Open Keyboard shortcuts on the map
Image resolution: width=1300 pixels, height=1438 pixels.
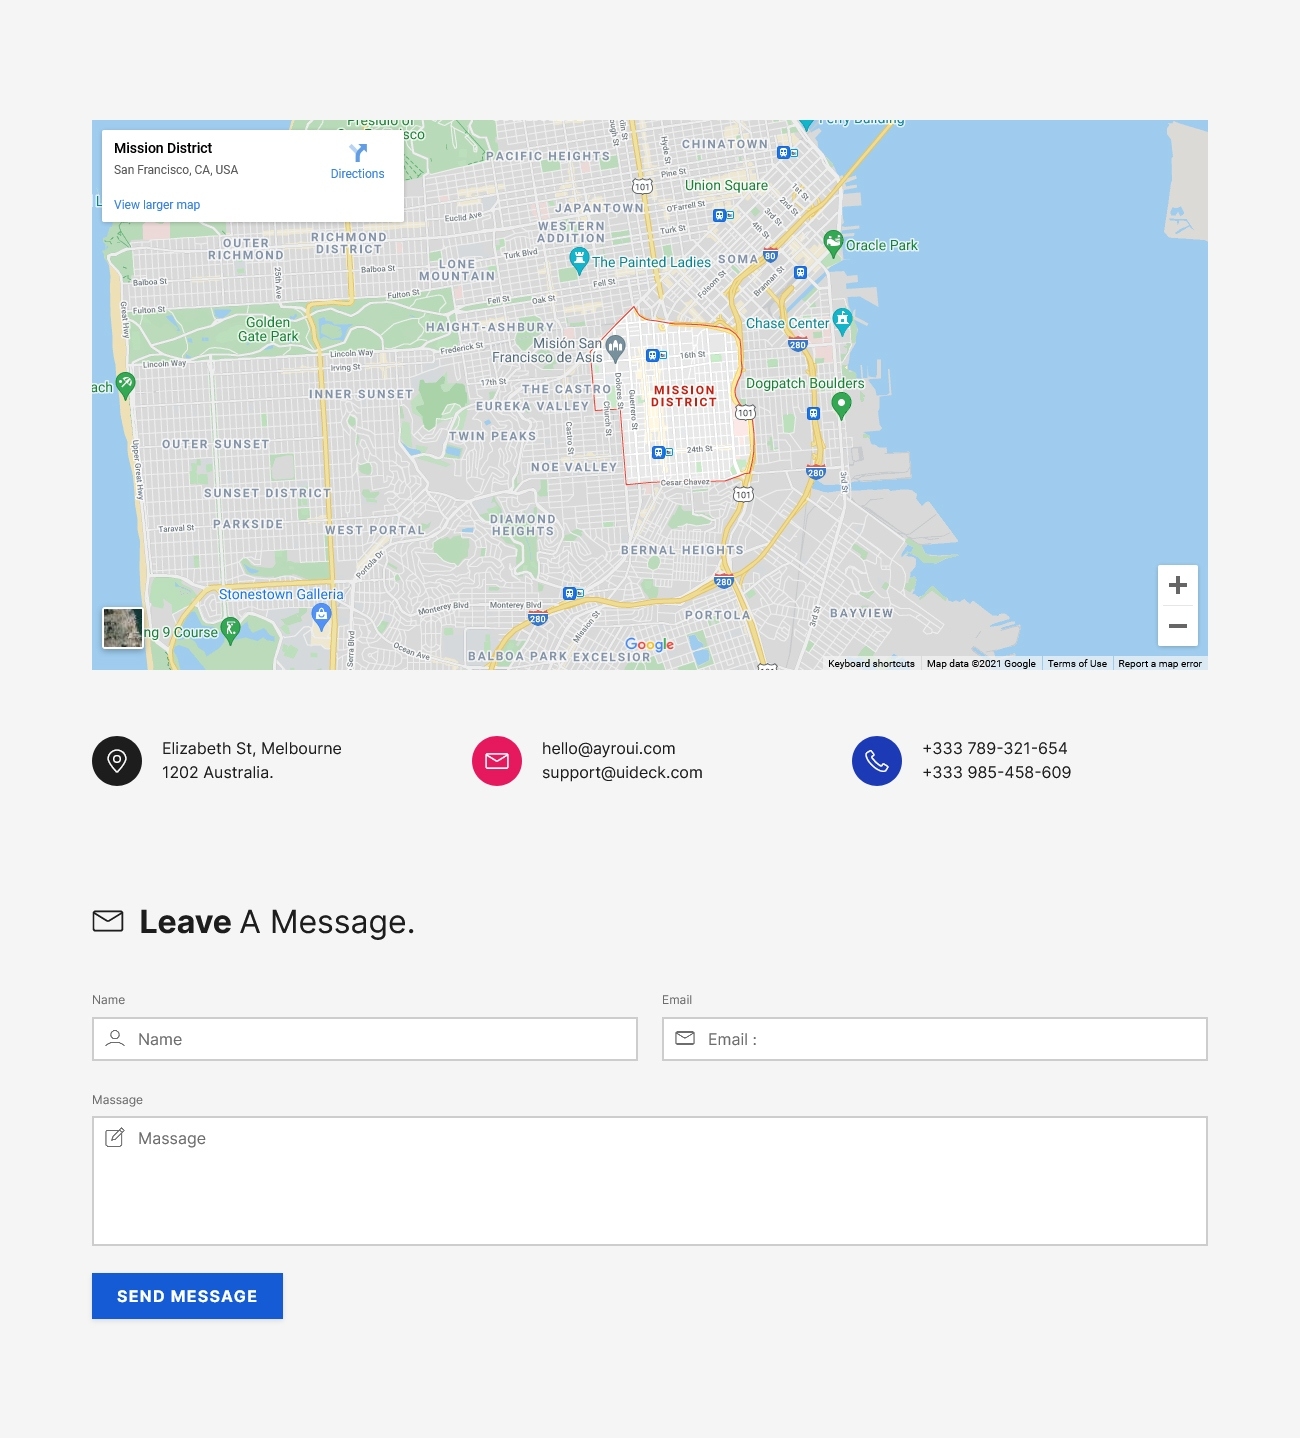(x=871, y=664)
